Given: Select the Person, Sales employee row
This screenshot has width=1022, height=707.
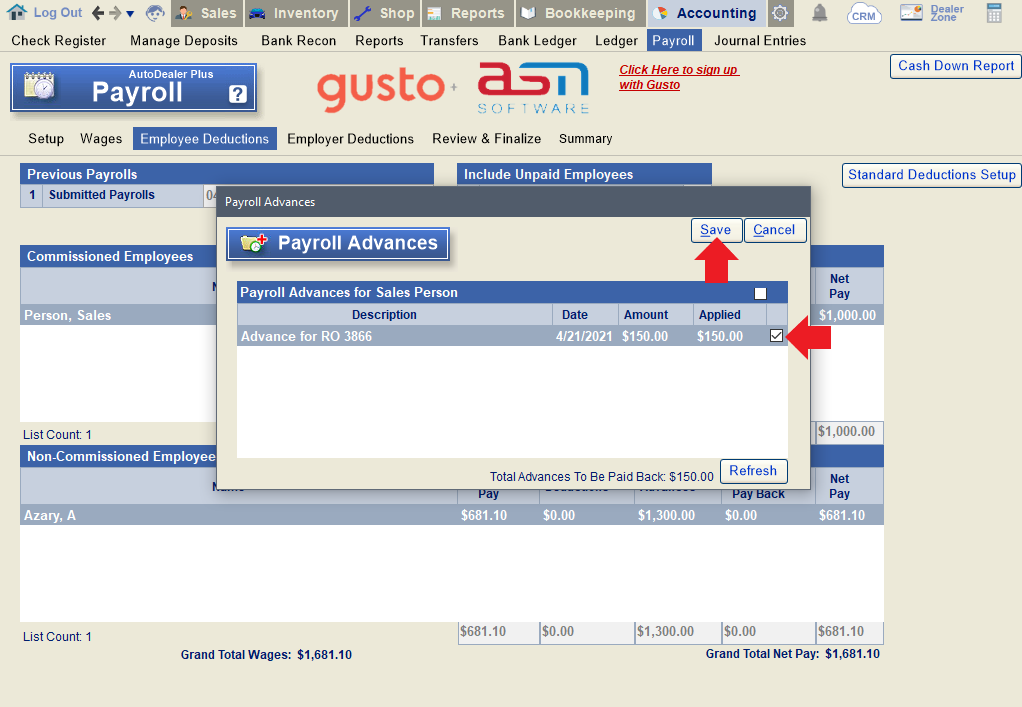Looking at the screenshot, I should coord(118,315).
